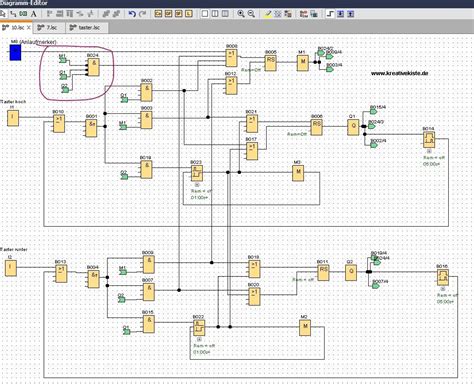Zoom out with the magnifier minus icon
The width and height of the screenshot is (474, 384).
coord(251,14)
